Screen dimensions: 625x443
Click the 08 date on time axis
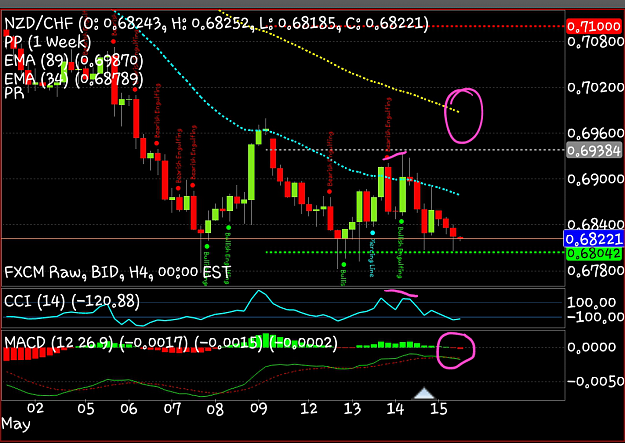click(215, 408)
